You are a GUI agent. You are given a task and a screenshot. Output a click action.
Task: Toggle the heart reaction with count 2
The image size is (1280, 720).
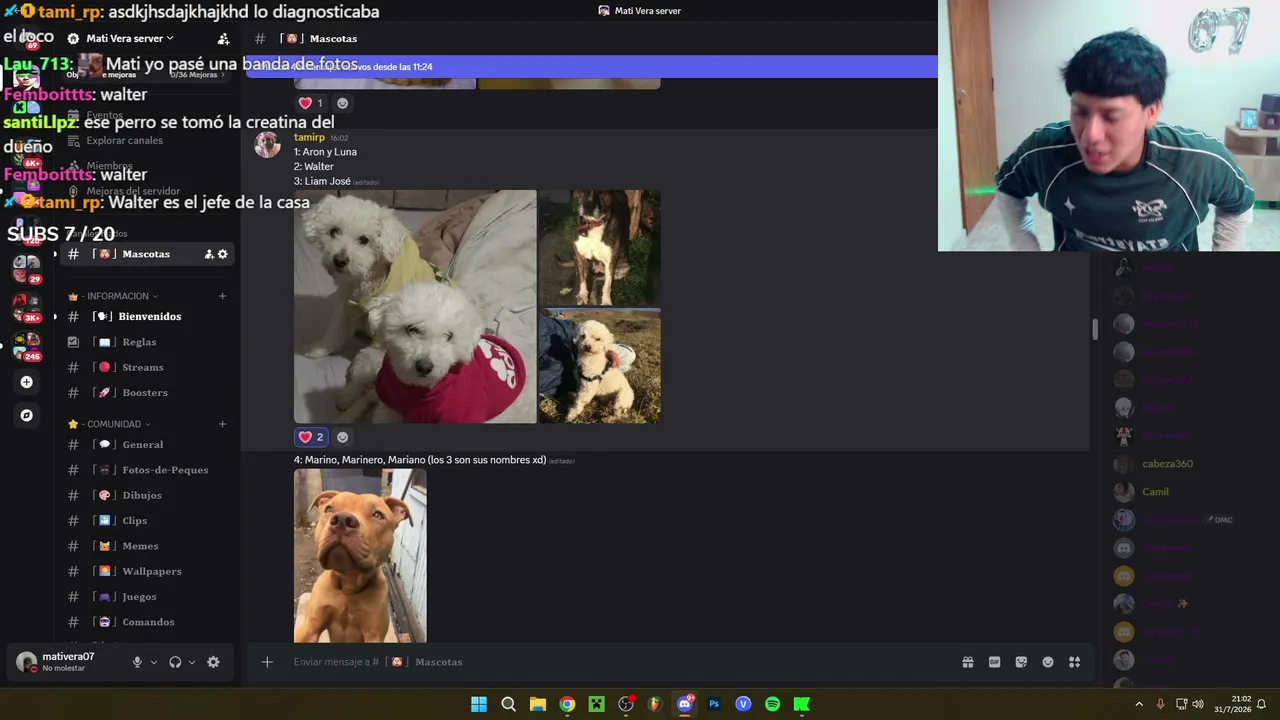pyautogui.click(x=311, y=437)
